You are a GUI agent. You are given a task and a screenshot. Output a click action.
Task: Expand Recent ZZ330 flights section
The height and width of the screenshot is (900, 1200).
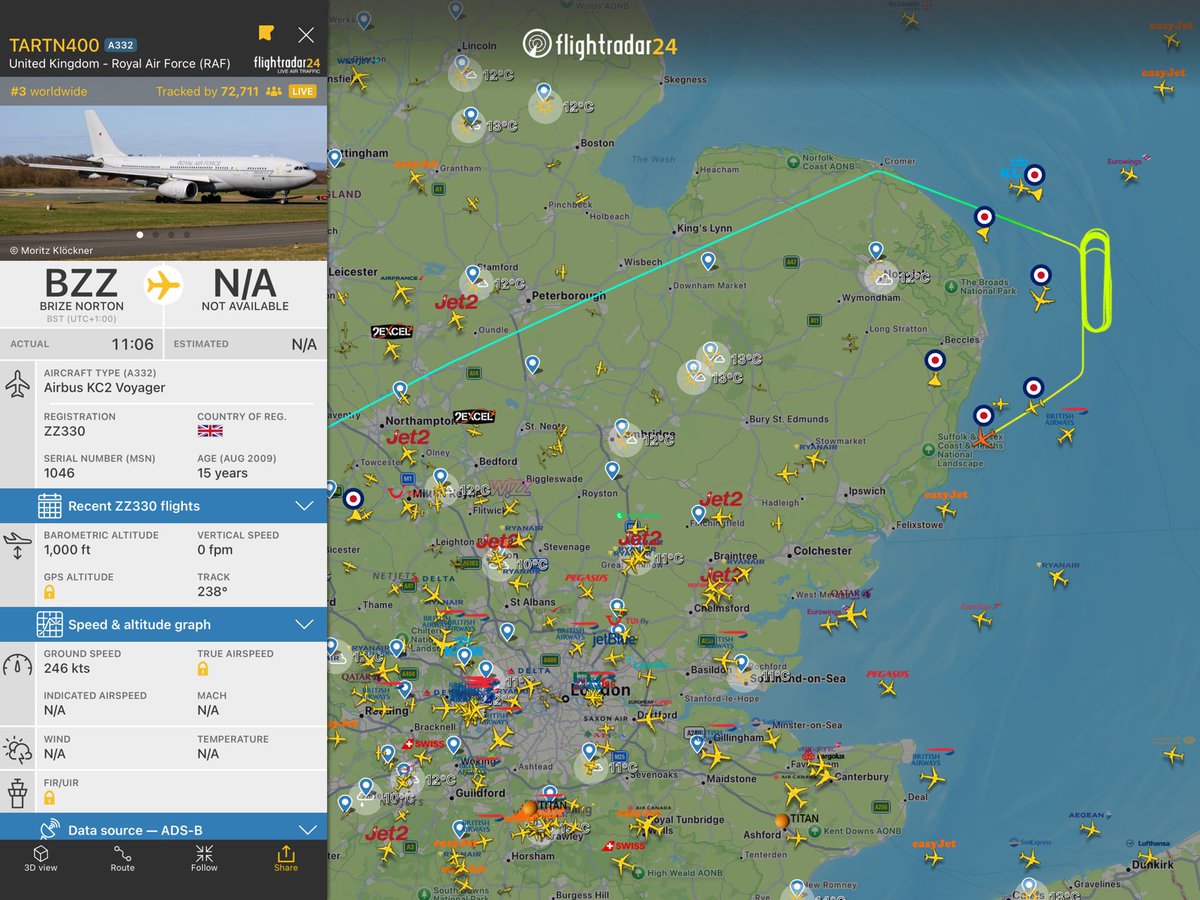click(164, 506)
